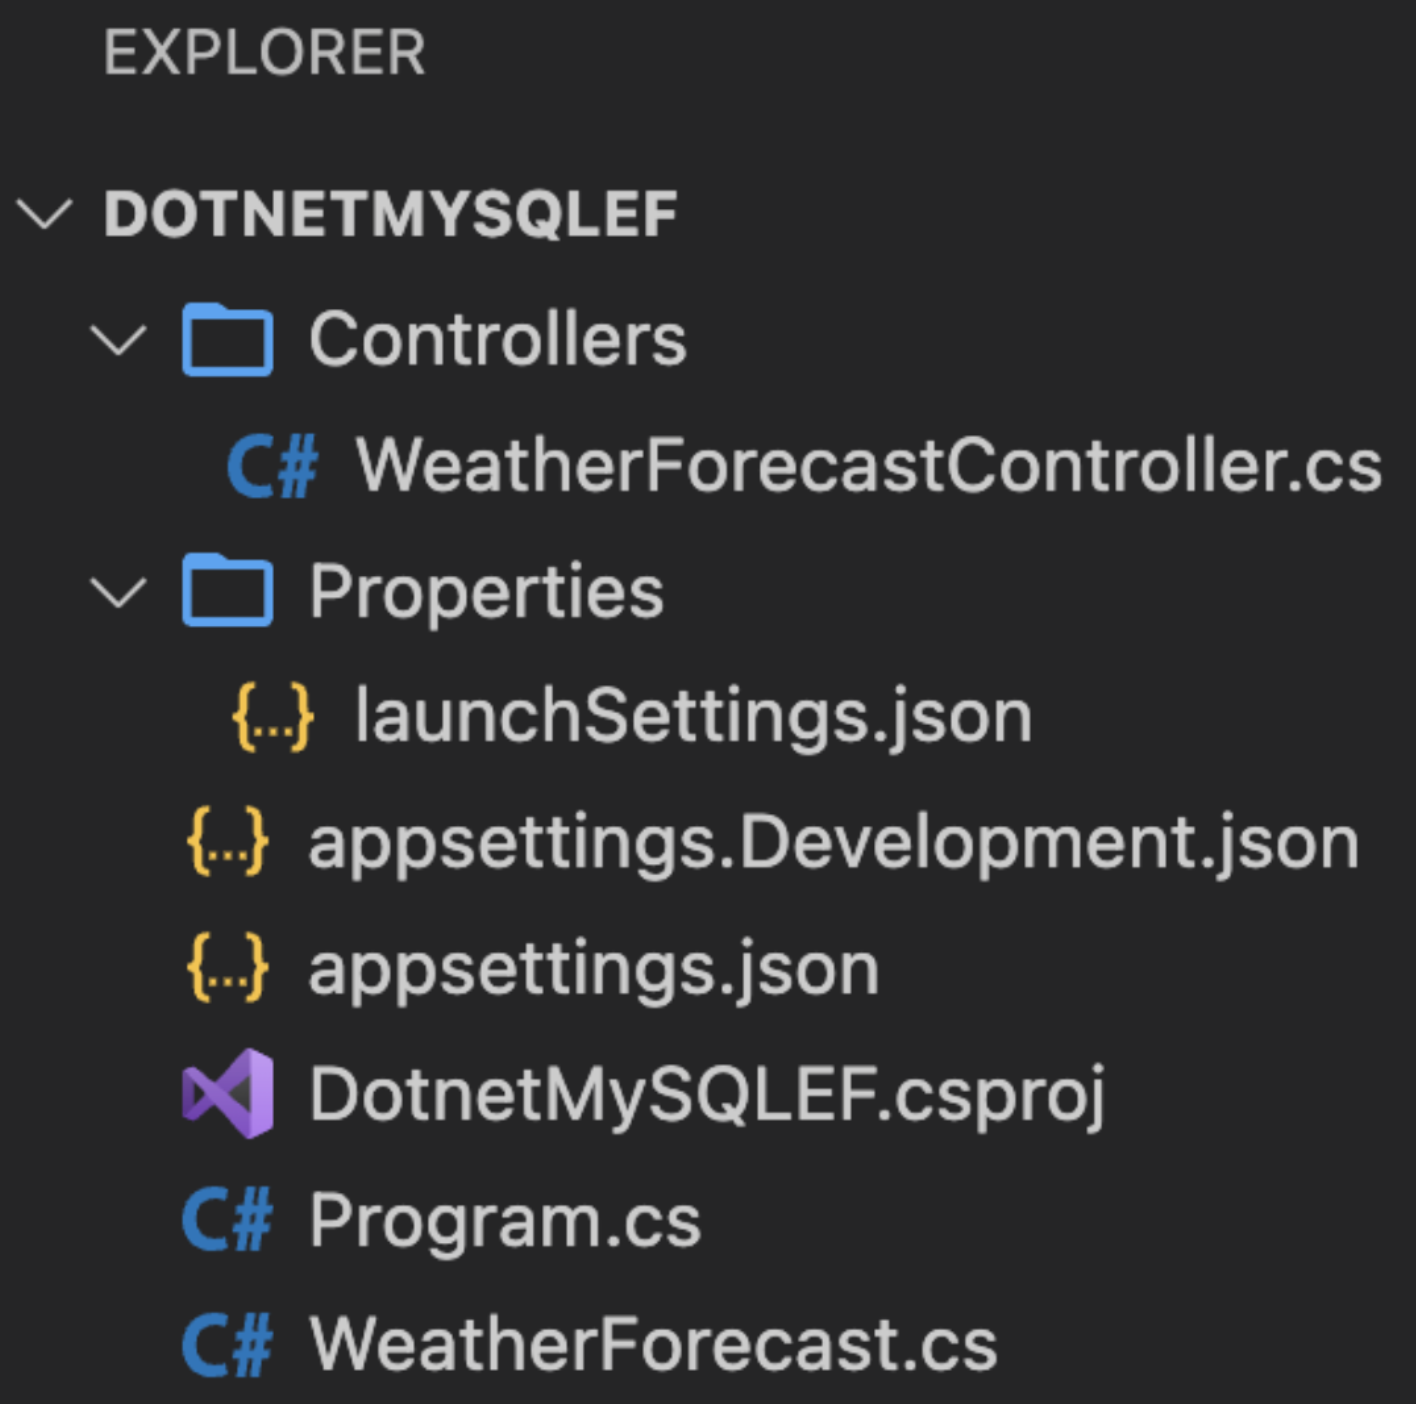Click the Properties folder icon
The width and height of the screenshot is (1416, 1404).
coord(227,591)
